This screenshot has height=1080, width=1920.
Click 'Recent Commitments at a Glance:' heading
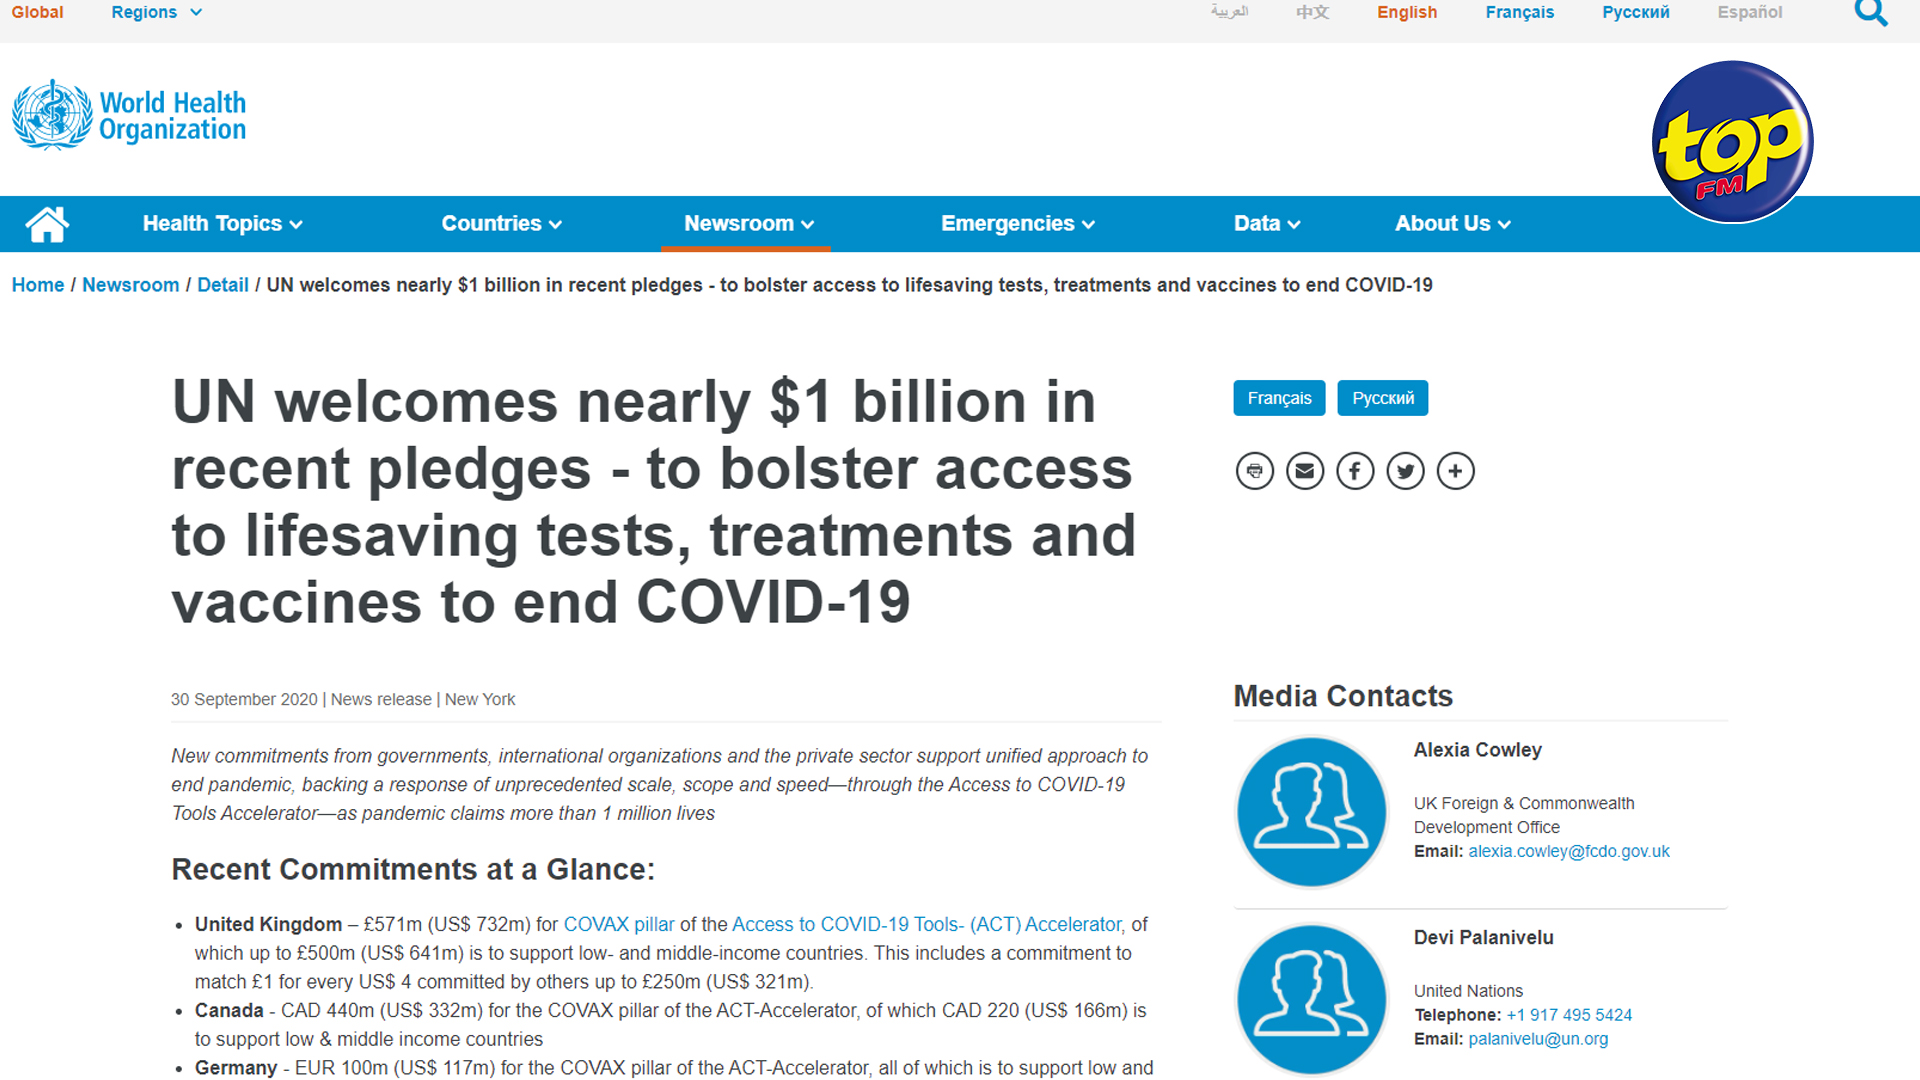(x=413, y=870)
